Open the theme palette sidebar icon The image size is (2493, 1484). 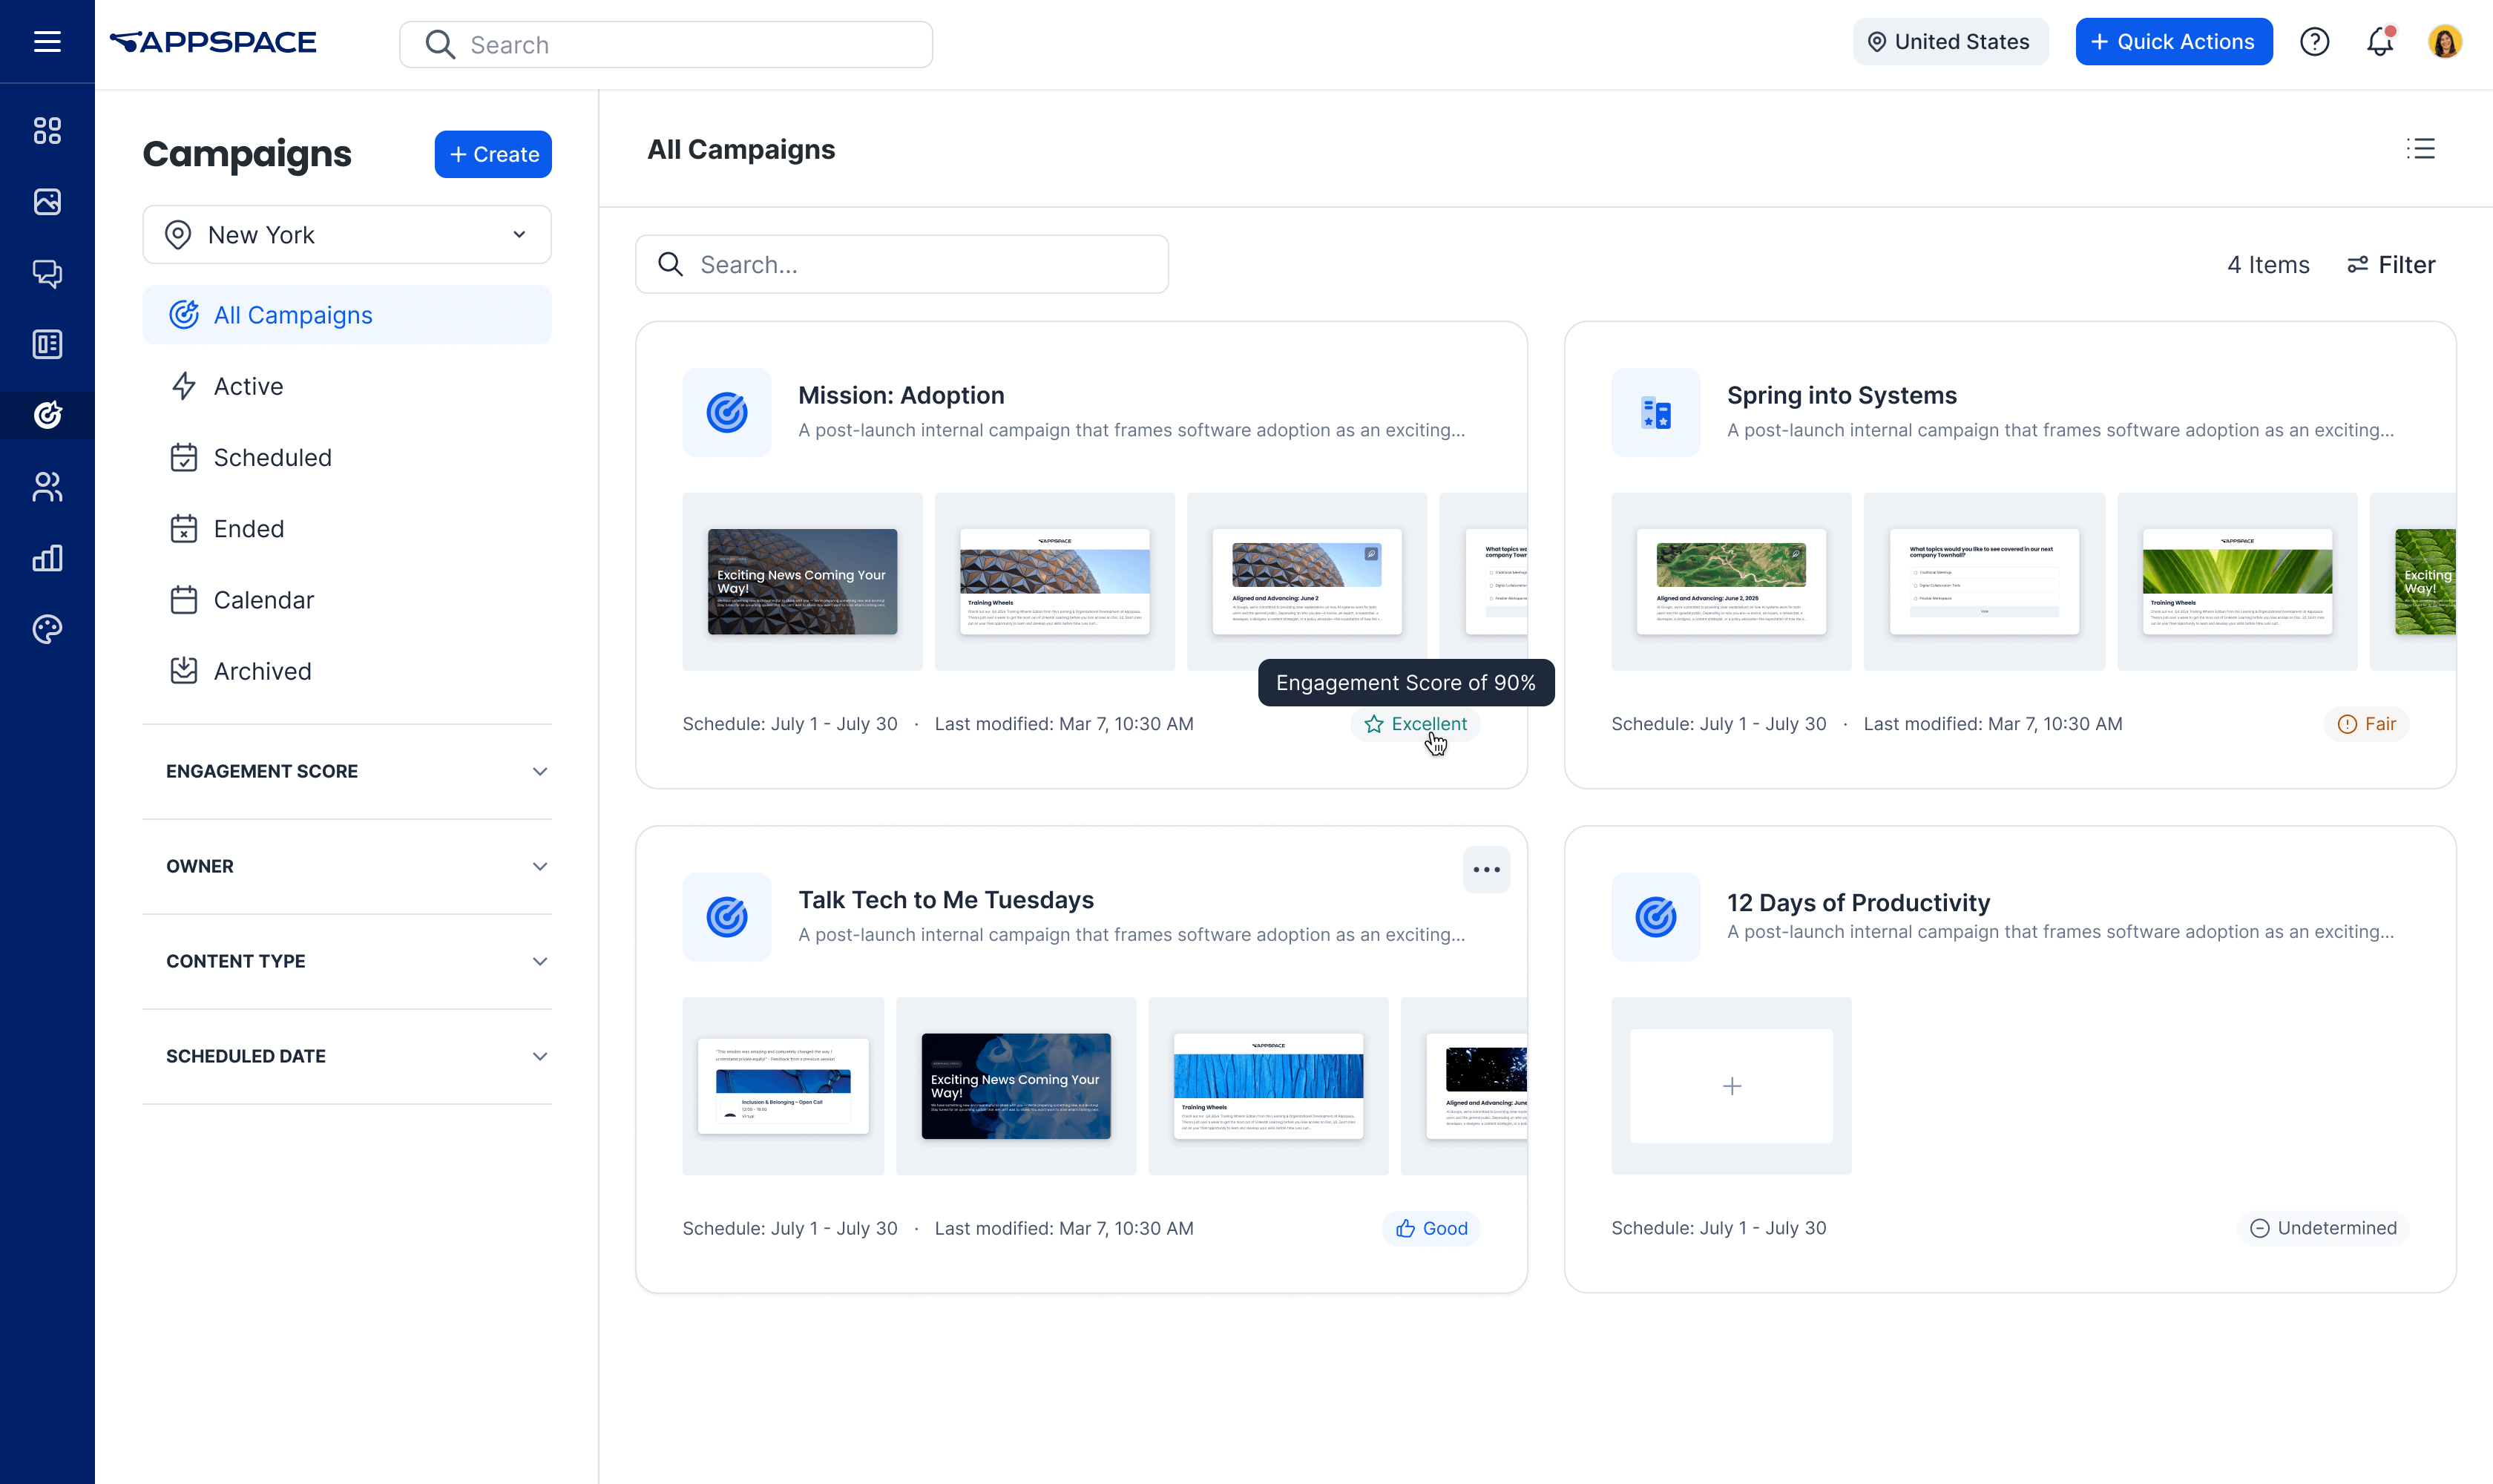pyautogui.click(x=47, y=629)
